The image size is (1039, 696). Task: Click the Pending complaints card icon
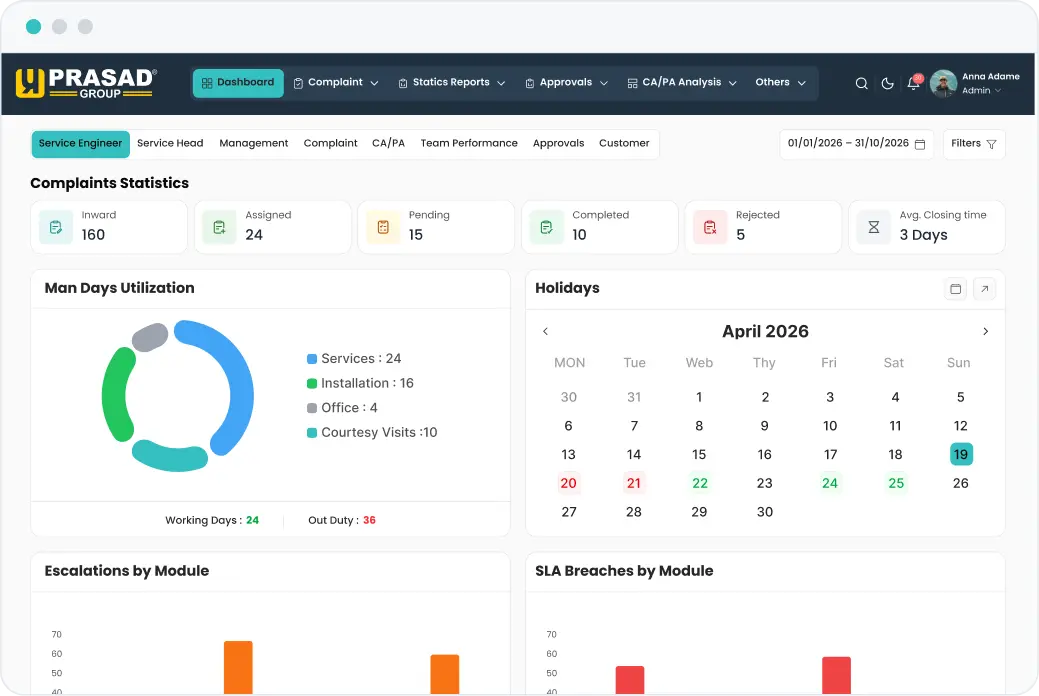pos(383,227)
